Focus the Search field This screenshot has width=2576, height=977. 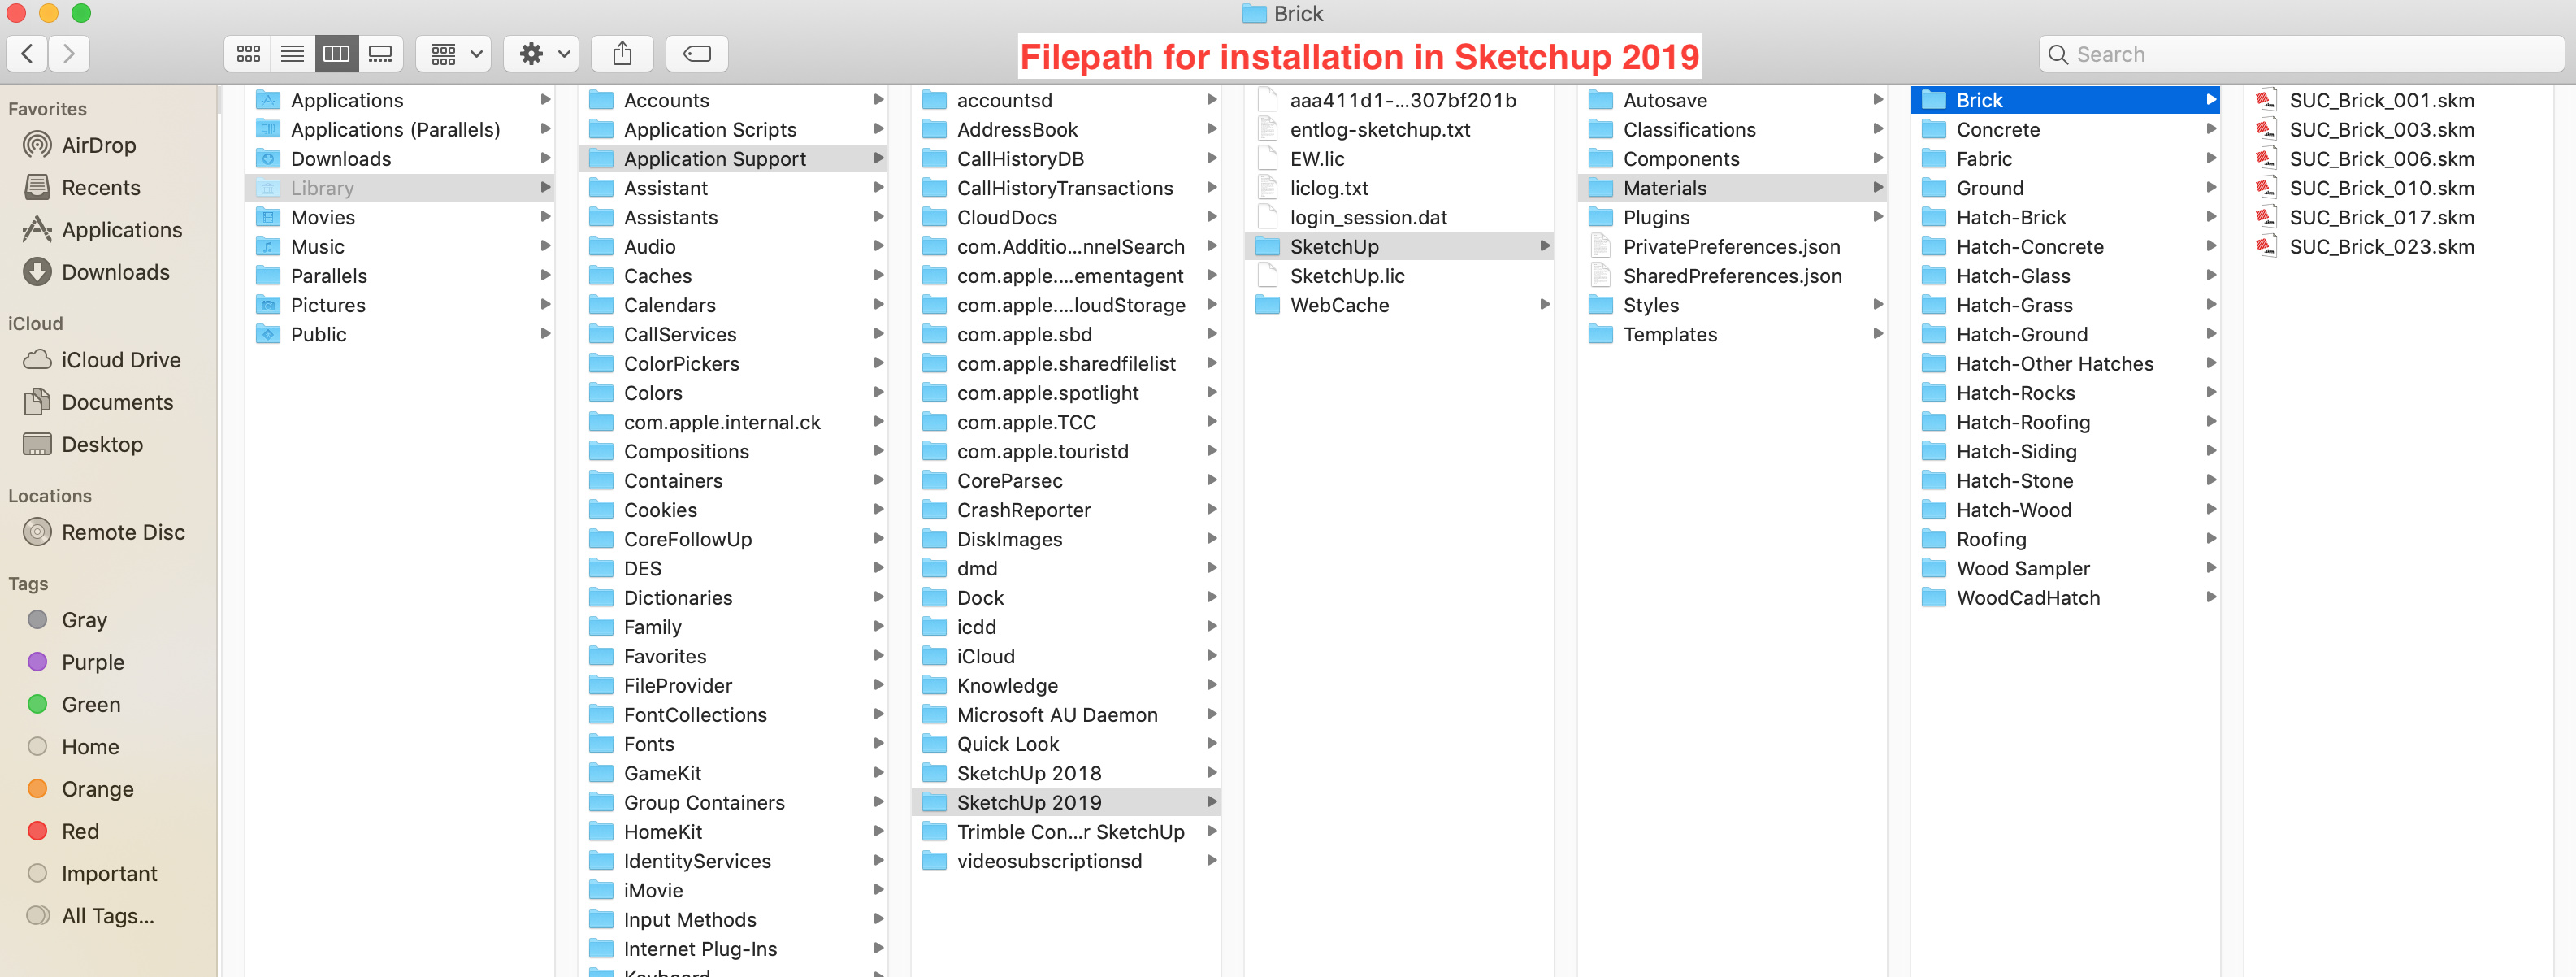pos(2301,54)
